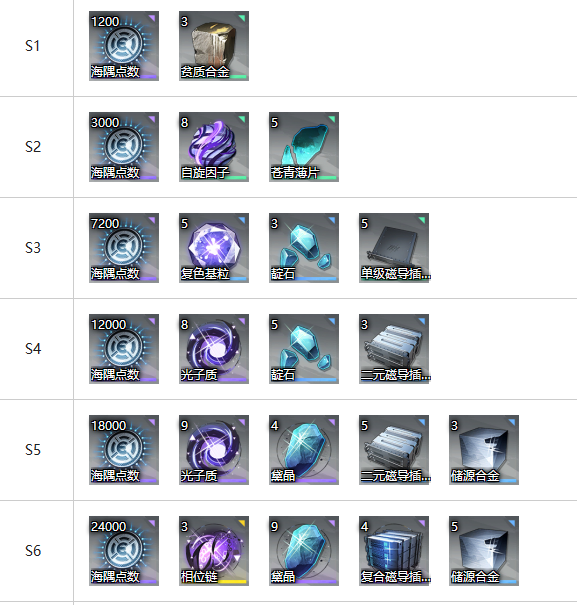
Task: Select the 自旋因子 item icon
Action: [214, 147]
